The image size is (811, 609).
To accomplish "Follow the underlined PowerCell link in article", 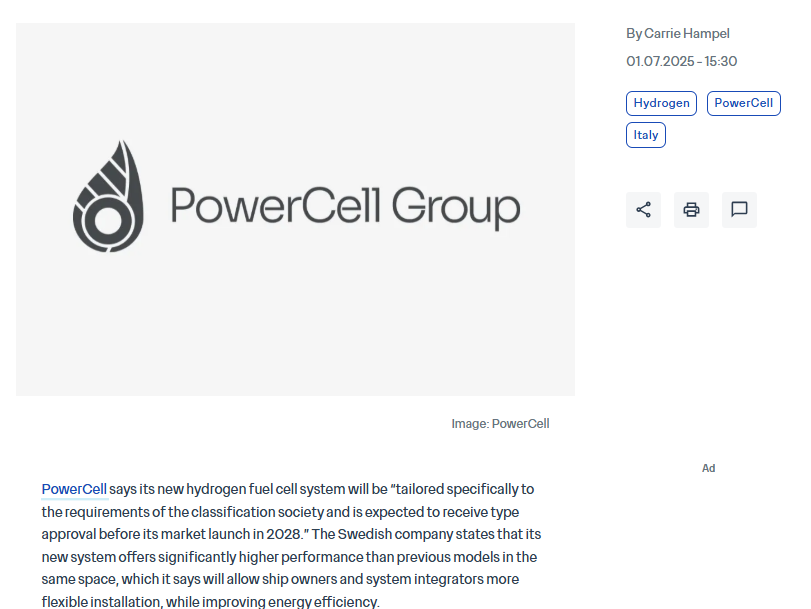I will pyautogui.click(x=74, y=489).
